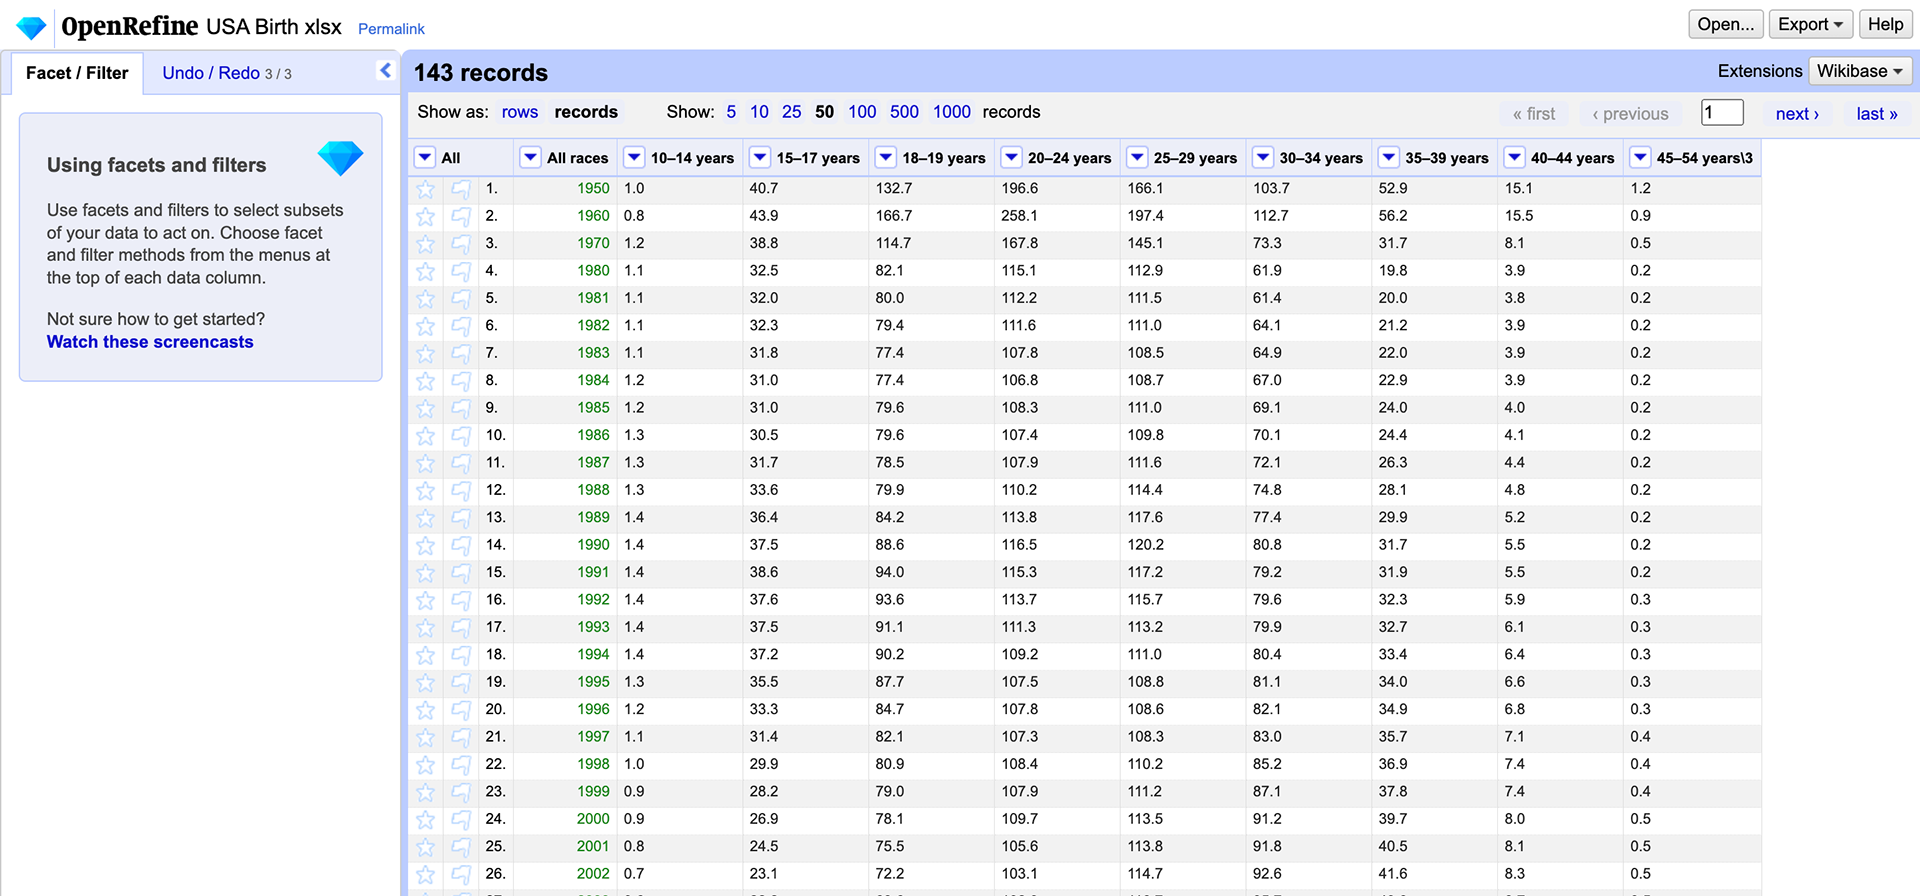1920x896 pixels.
Task: Flag row 19 for year 1995
Action: coord(461,683)
